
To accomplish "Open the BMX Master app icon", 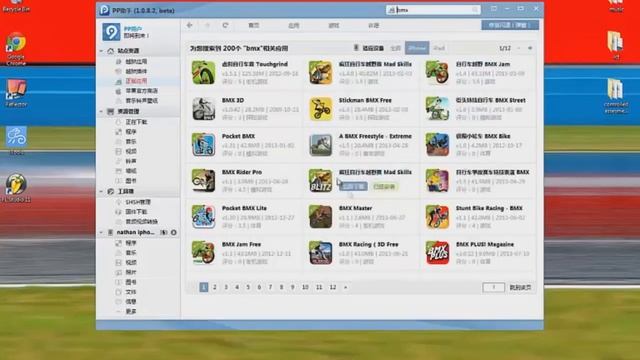I will [x=320, y=216].
